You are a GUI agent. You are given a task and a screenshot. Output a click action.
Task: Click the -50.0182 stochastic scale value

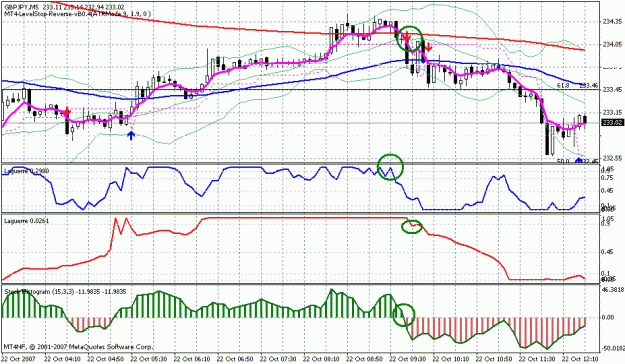[x=612, y=348]
